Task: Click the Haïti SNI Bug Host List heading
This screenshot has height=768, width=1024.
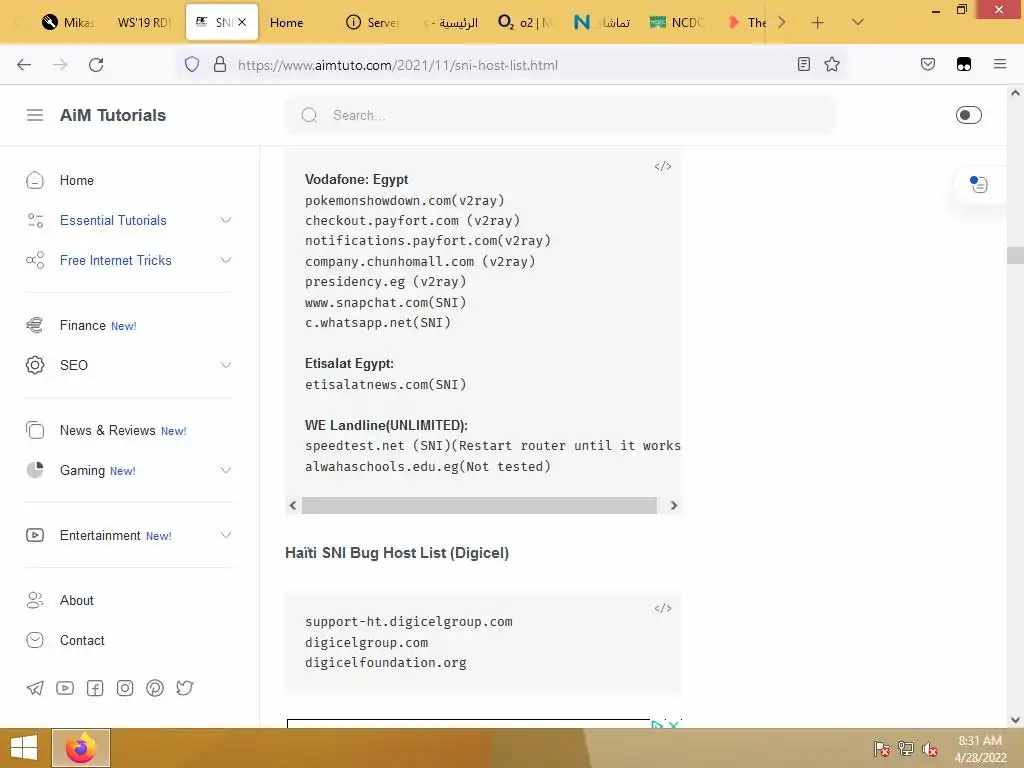Action: pos(396,552)
